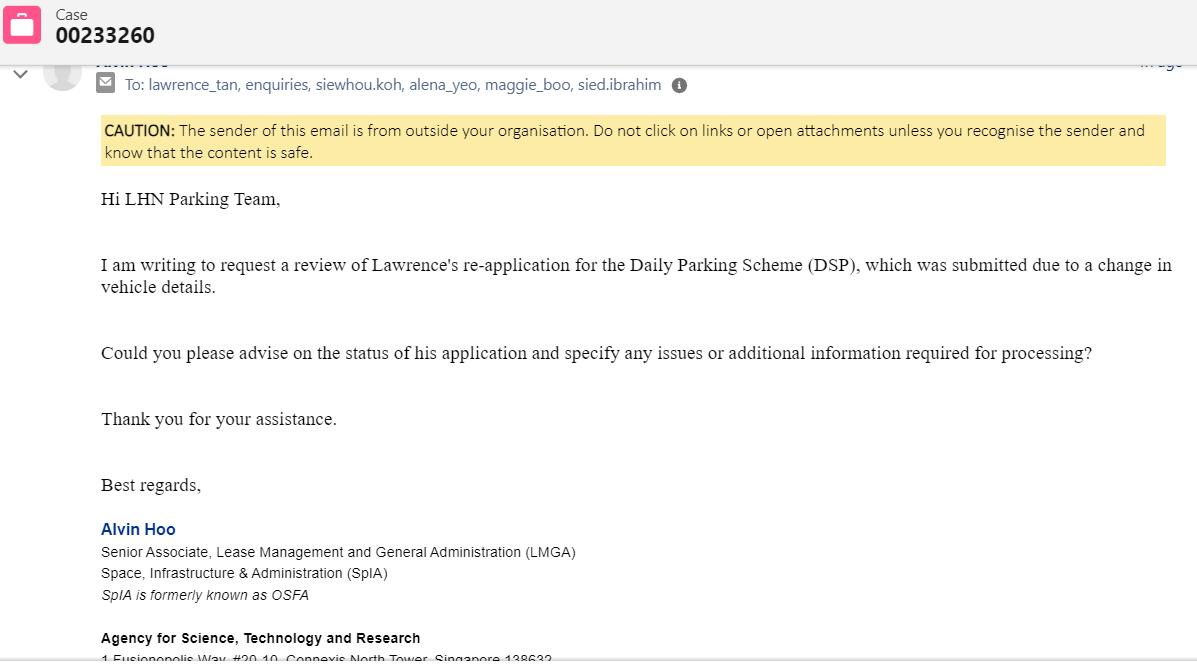Click the CAUTION warning banner text

click(633, 140)
